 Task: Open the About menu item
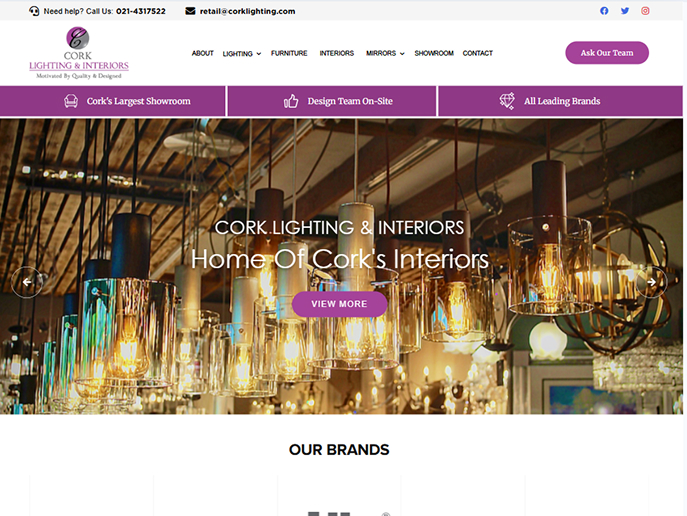pyautogui.click(x=202, y=53)
